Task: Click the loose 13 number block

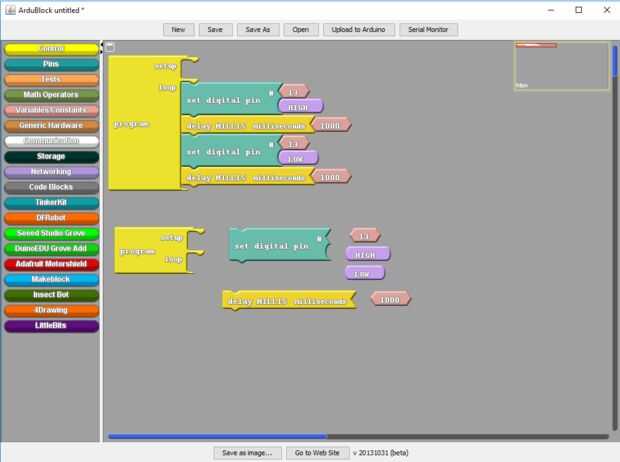Action: click(365, 236)
